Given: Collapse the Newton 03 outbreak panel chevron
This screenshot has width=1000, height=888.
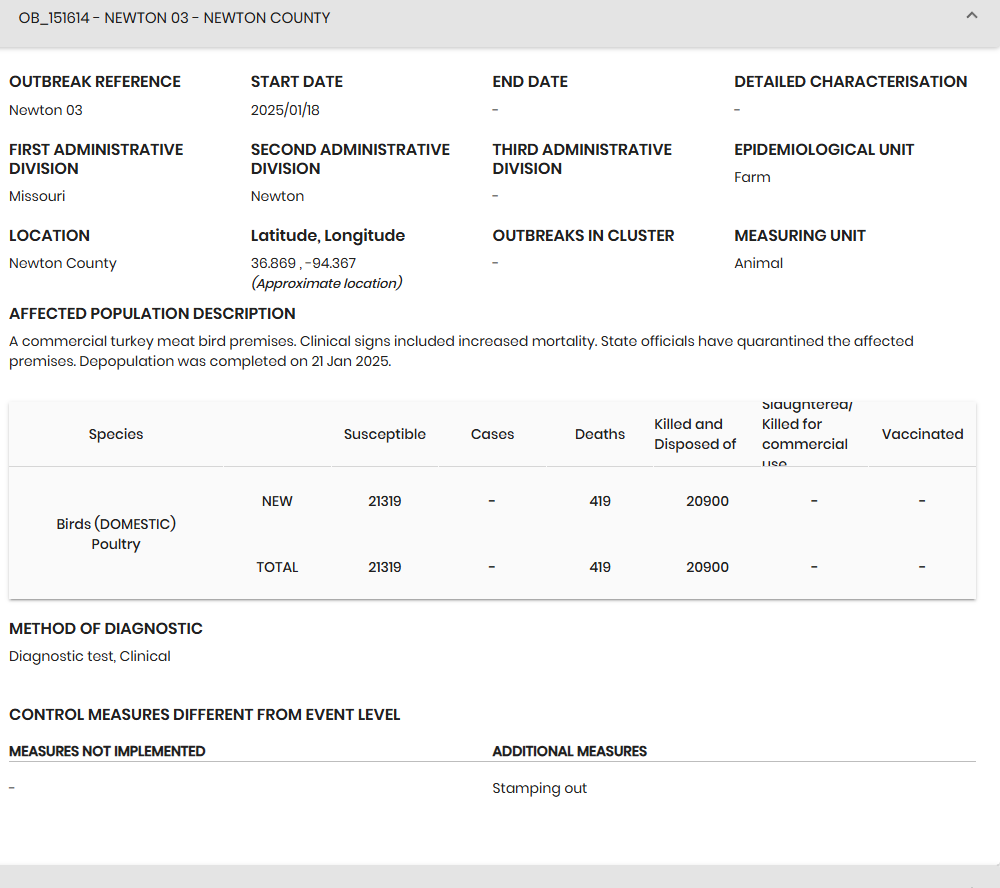Looking at the screenshot, I should 971,16.
